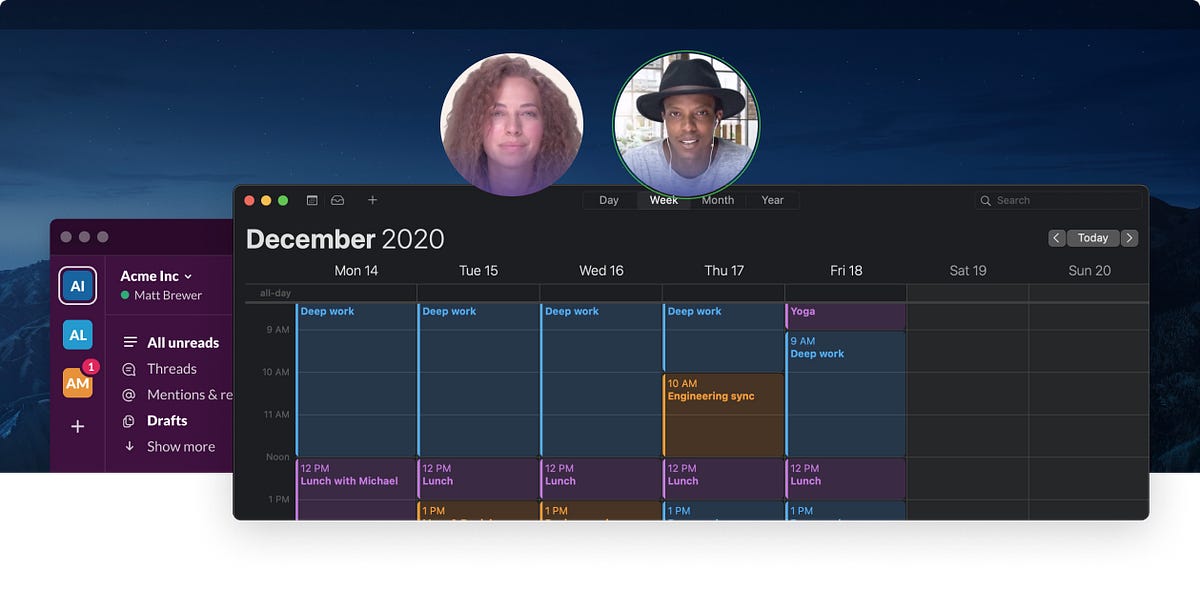1200x600 pixels.
Task: Click the Today button
Action: pyautogui.click(x=1093, y=238)
